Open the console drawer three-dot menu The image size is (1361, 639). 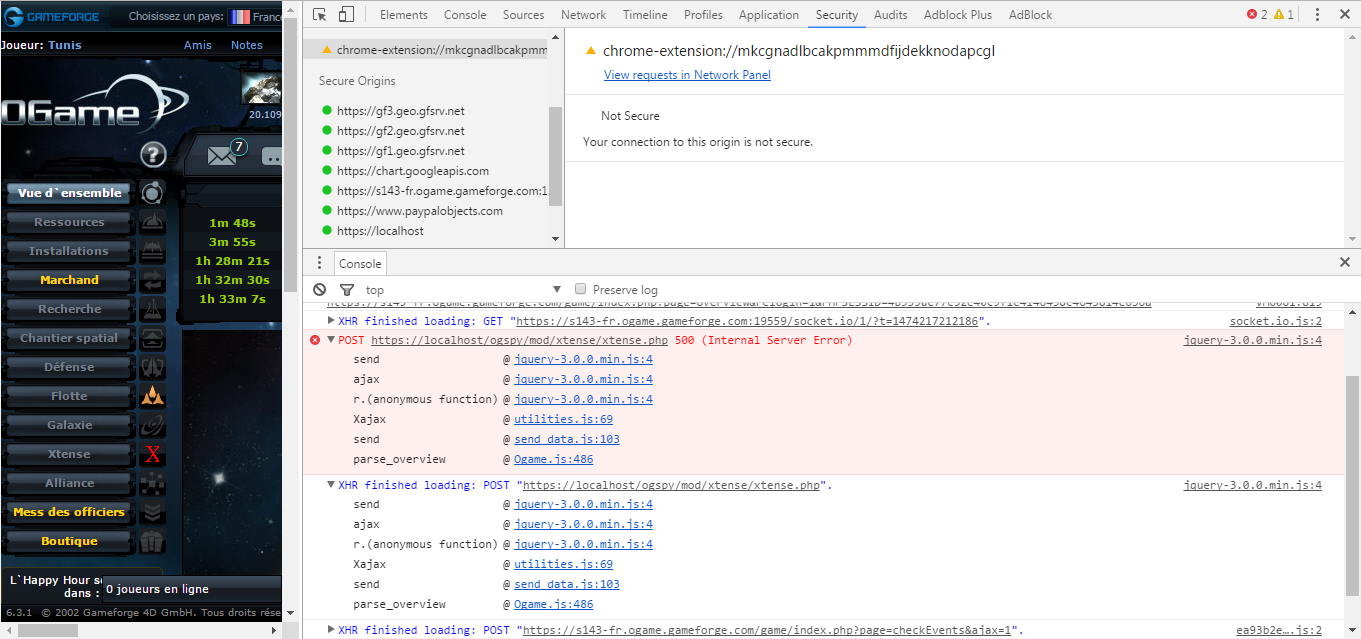[x=320, y=263]
